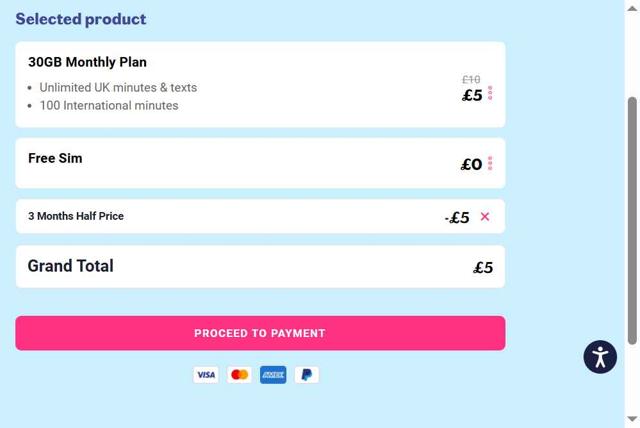Click the 100 International minutes bullet
The height and width of the screenshot is (428, 640).
coord(109,105)
